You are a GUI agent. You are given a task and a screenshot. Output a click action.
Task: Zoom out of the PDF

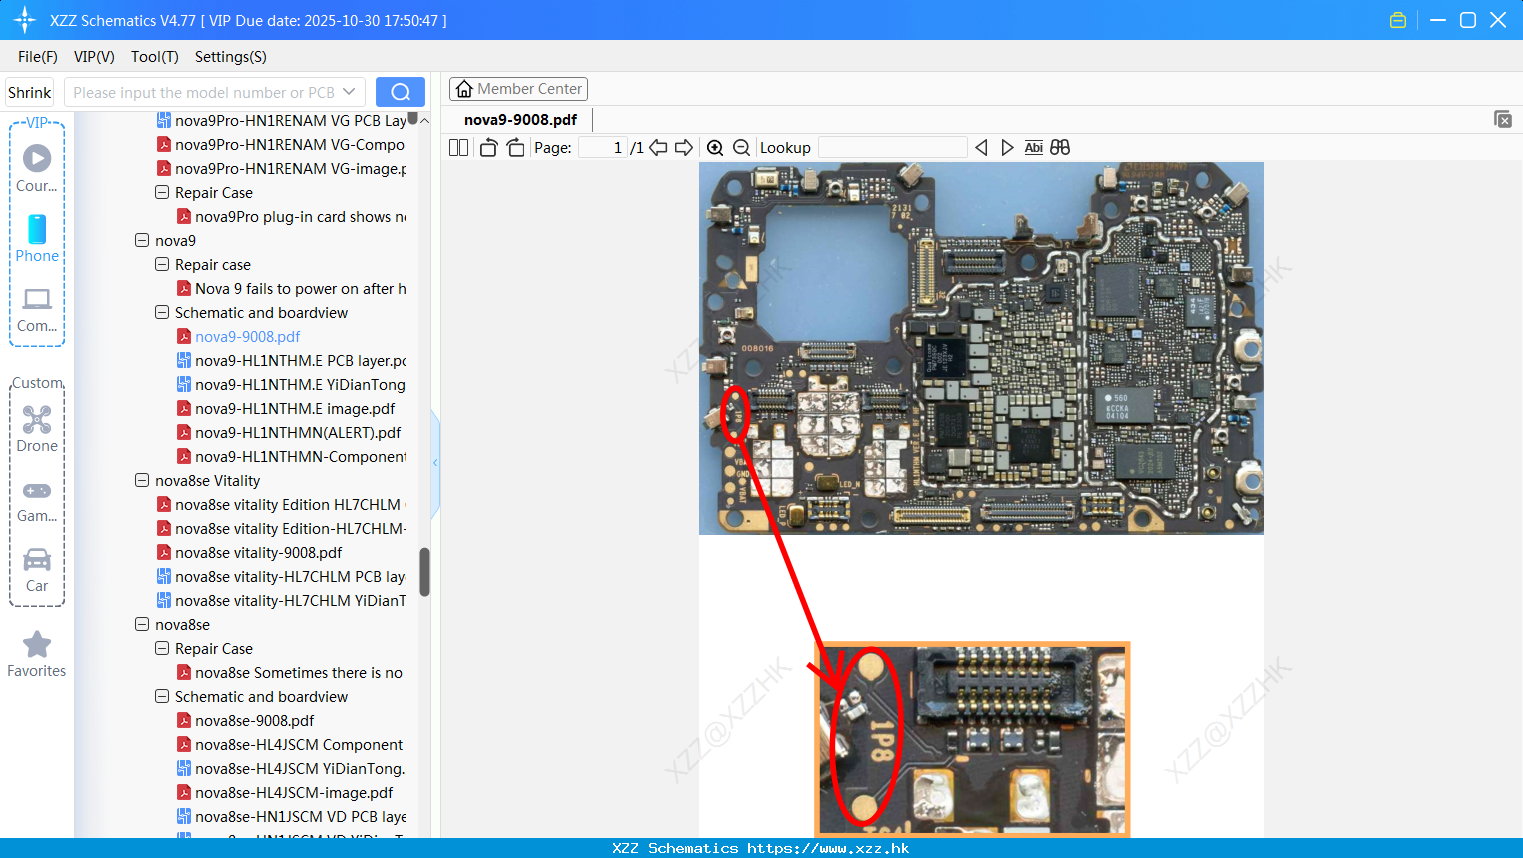(741, 147)
